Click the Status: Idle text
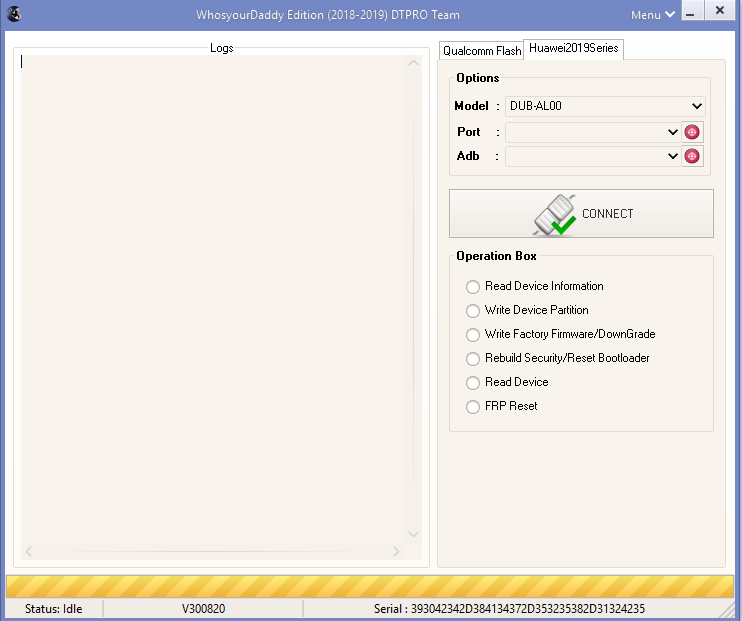This screenshot has width=742, height=621. (x=53, y=609)
